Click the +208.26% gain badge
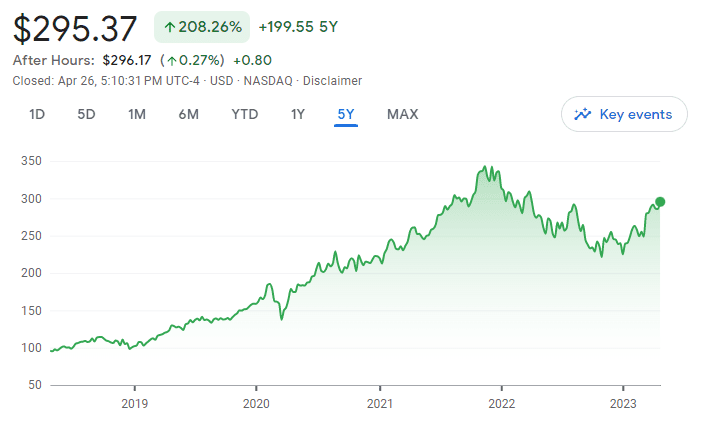This screenshot has width=704, height=424. pos(202,27)
